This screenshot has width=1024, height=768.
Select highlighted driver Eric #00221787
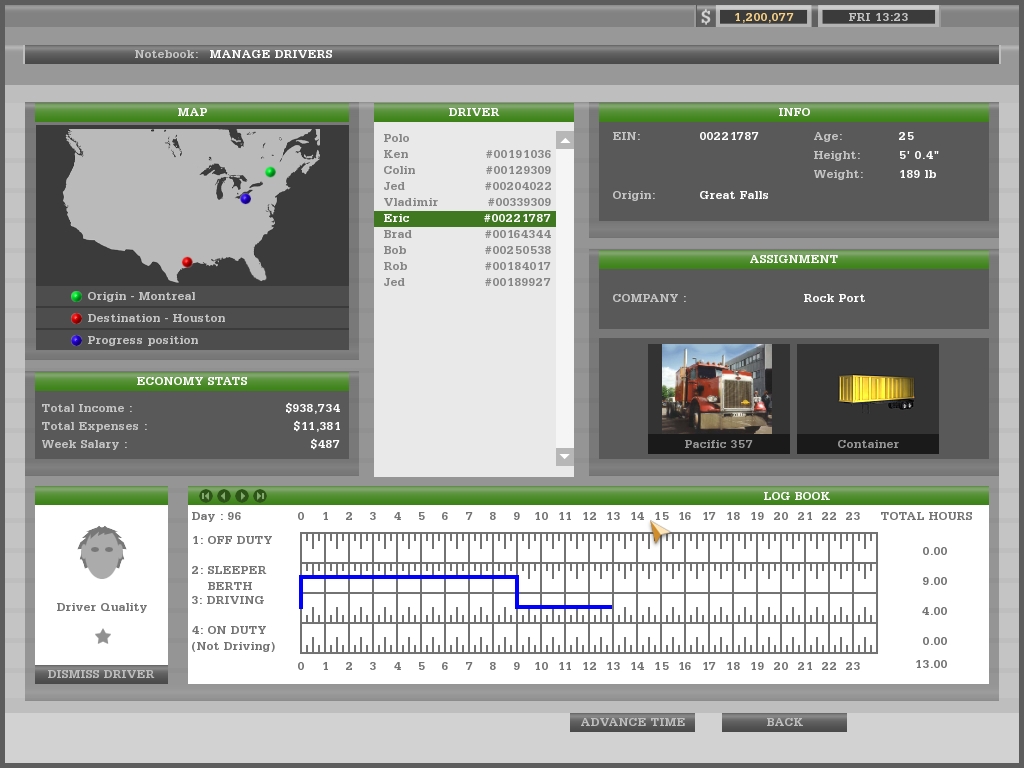click(x=465, y=218)
